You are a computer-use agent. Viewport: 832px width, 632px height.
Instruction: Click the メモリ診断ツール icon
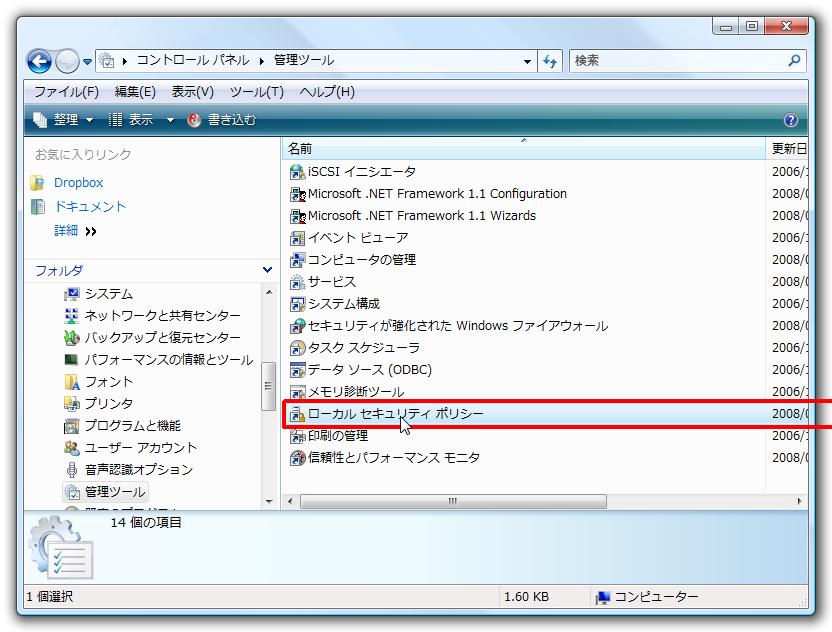pos(297,392)
